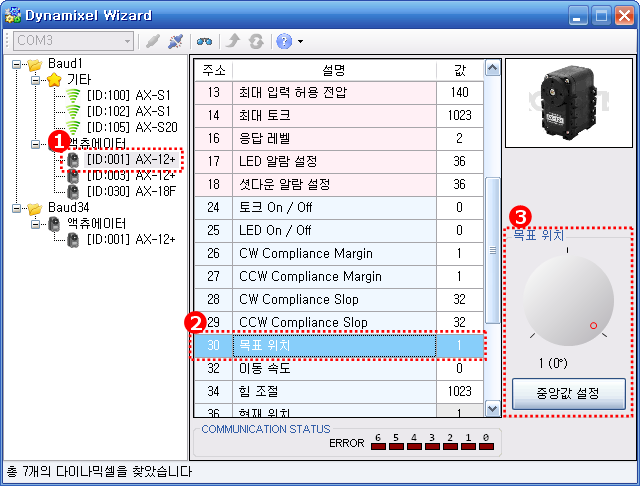Click the refresh arrows toolbar icon
This screenshot has width=640, height=486.
coord(256,41)
